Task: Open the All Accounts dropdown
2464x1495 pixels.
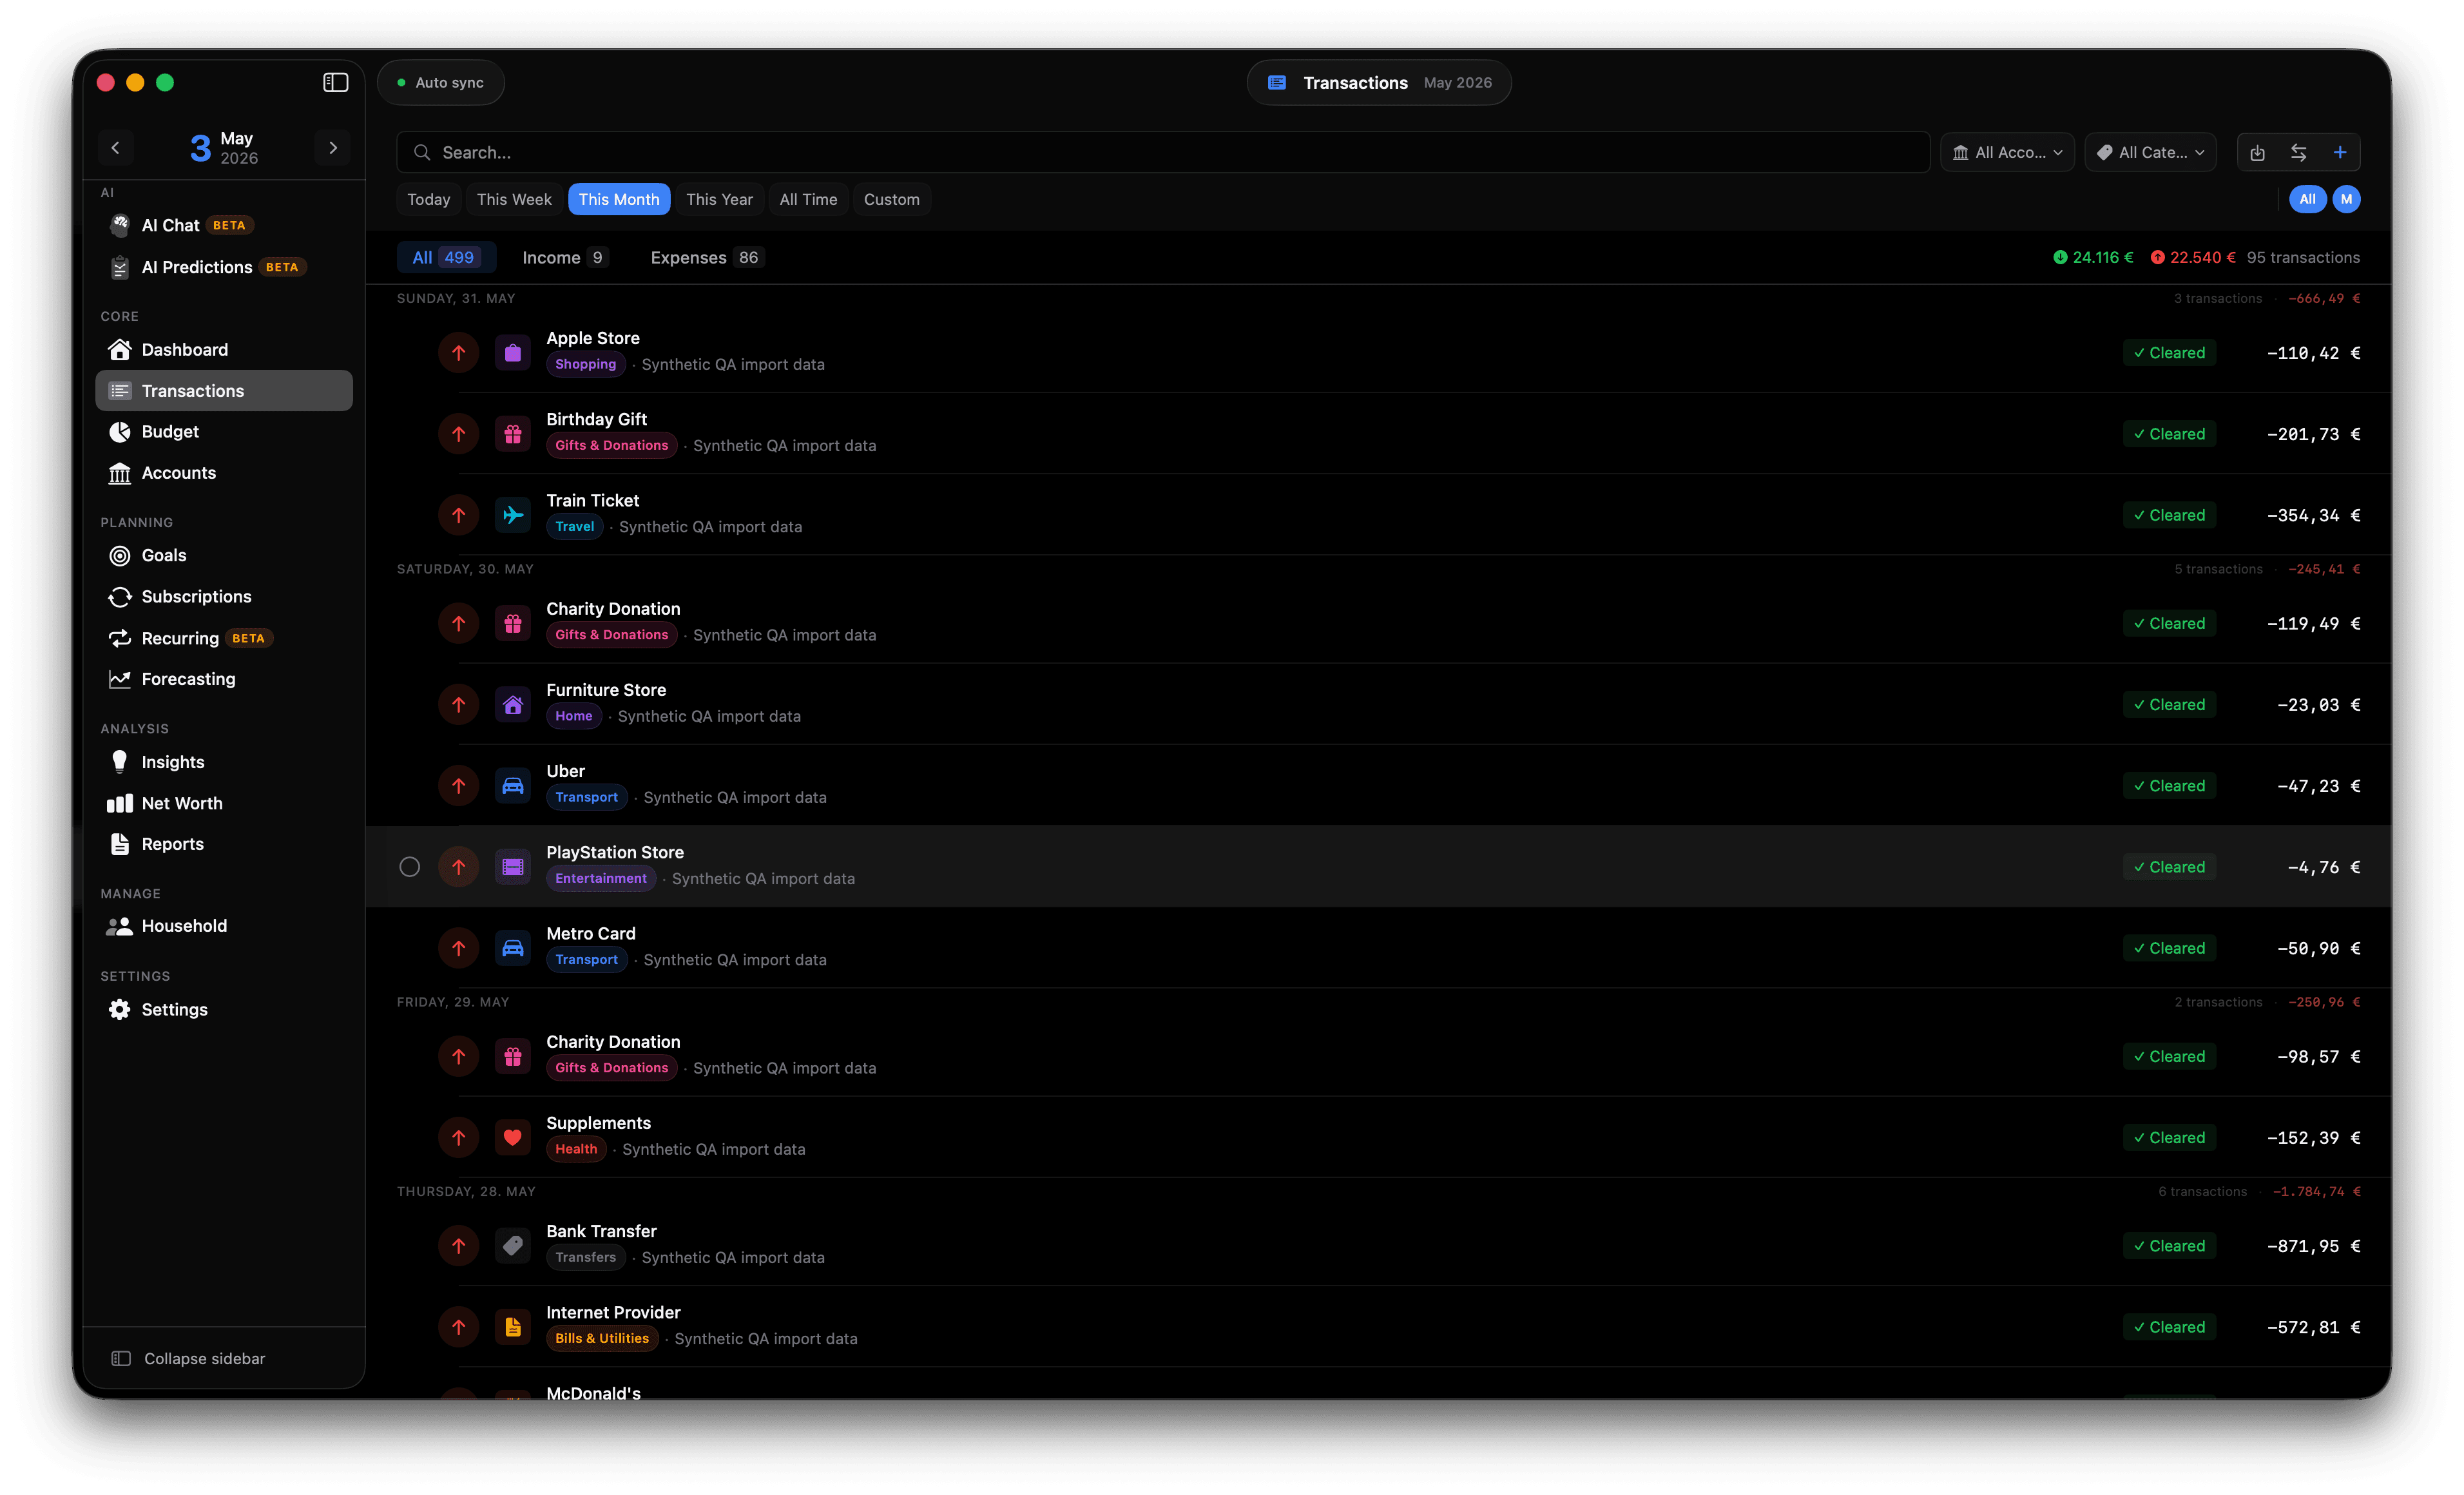Action: click(x=2007, y=152)
